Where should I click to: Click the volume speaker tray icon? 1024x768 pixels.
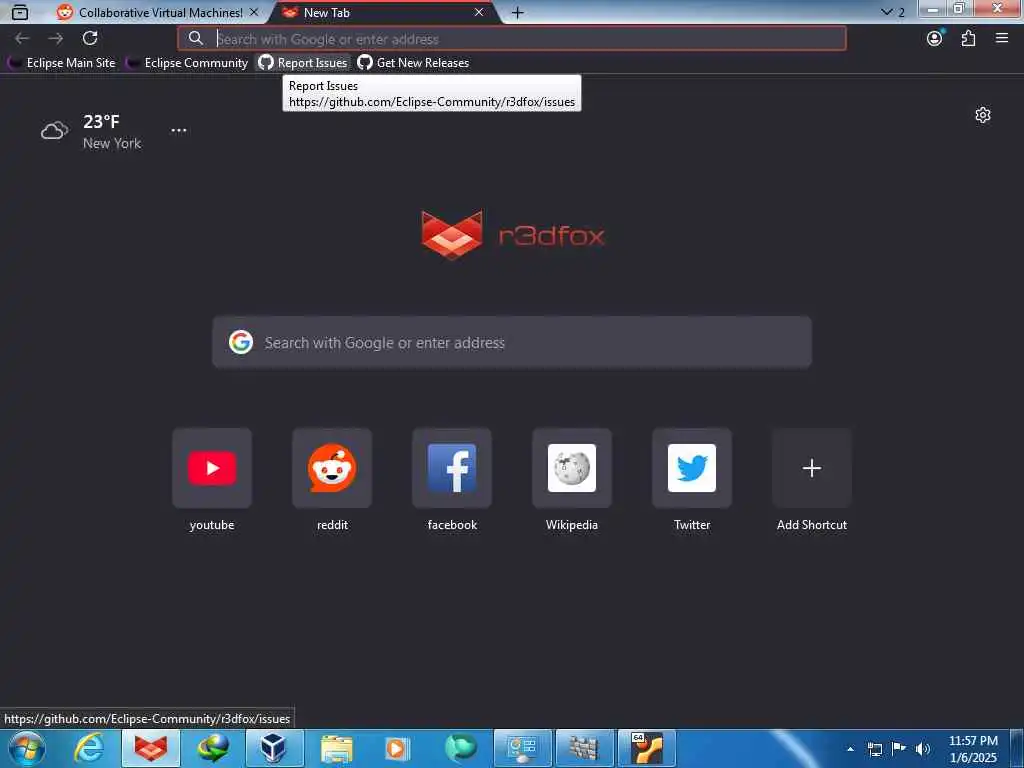[x=923, y=749]
